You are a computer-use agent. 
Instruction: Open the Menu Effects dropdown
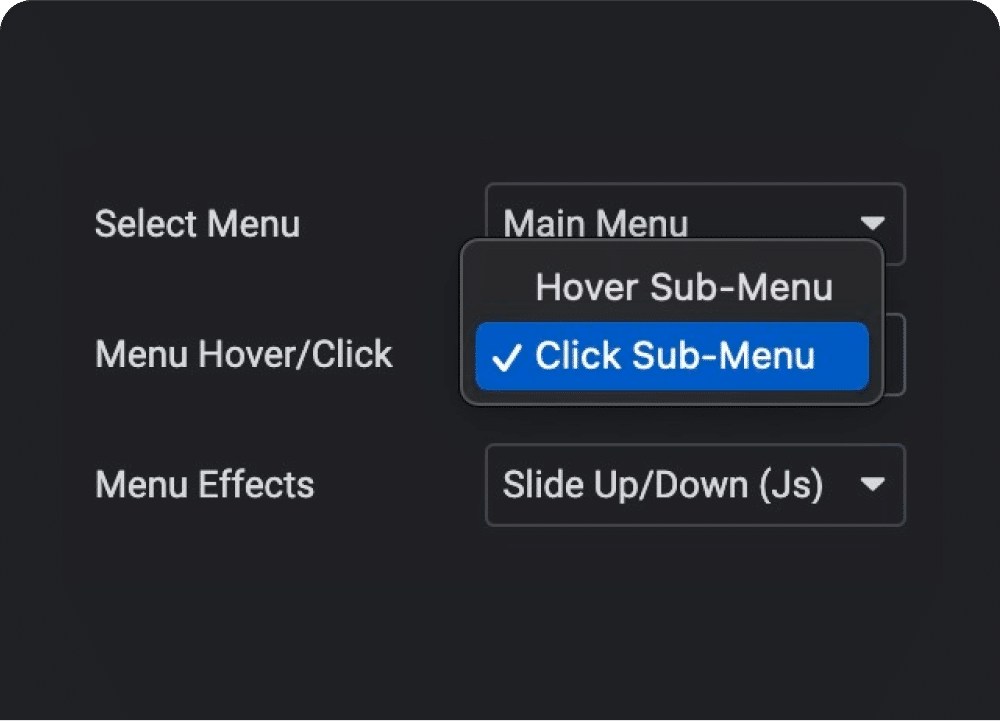click(695, 484)
